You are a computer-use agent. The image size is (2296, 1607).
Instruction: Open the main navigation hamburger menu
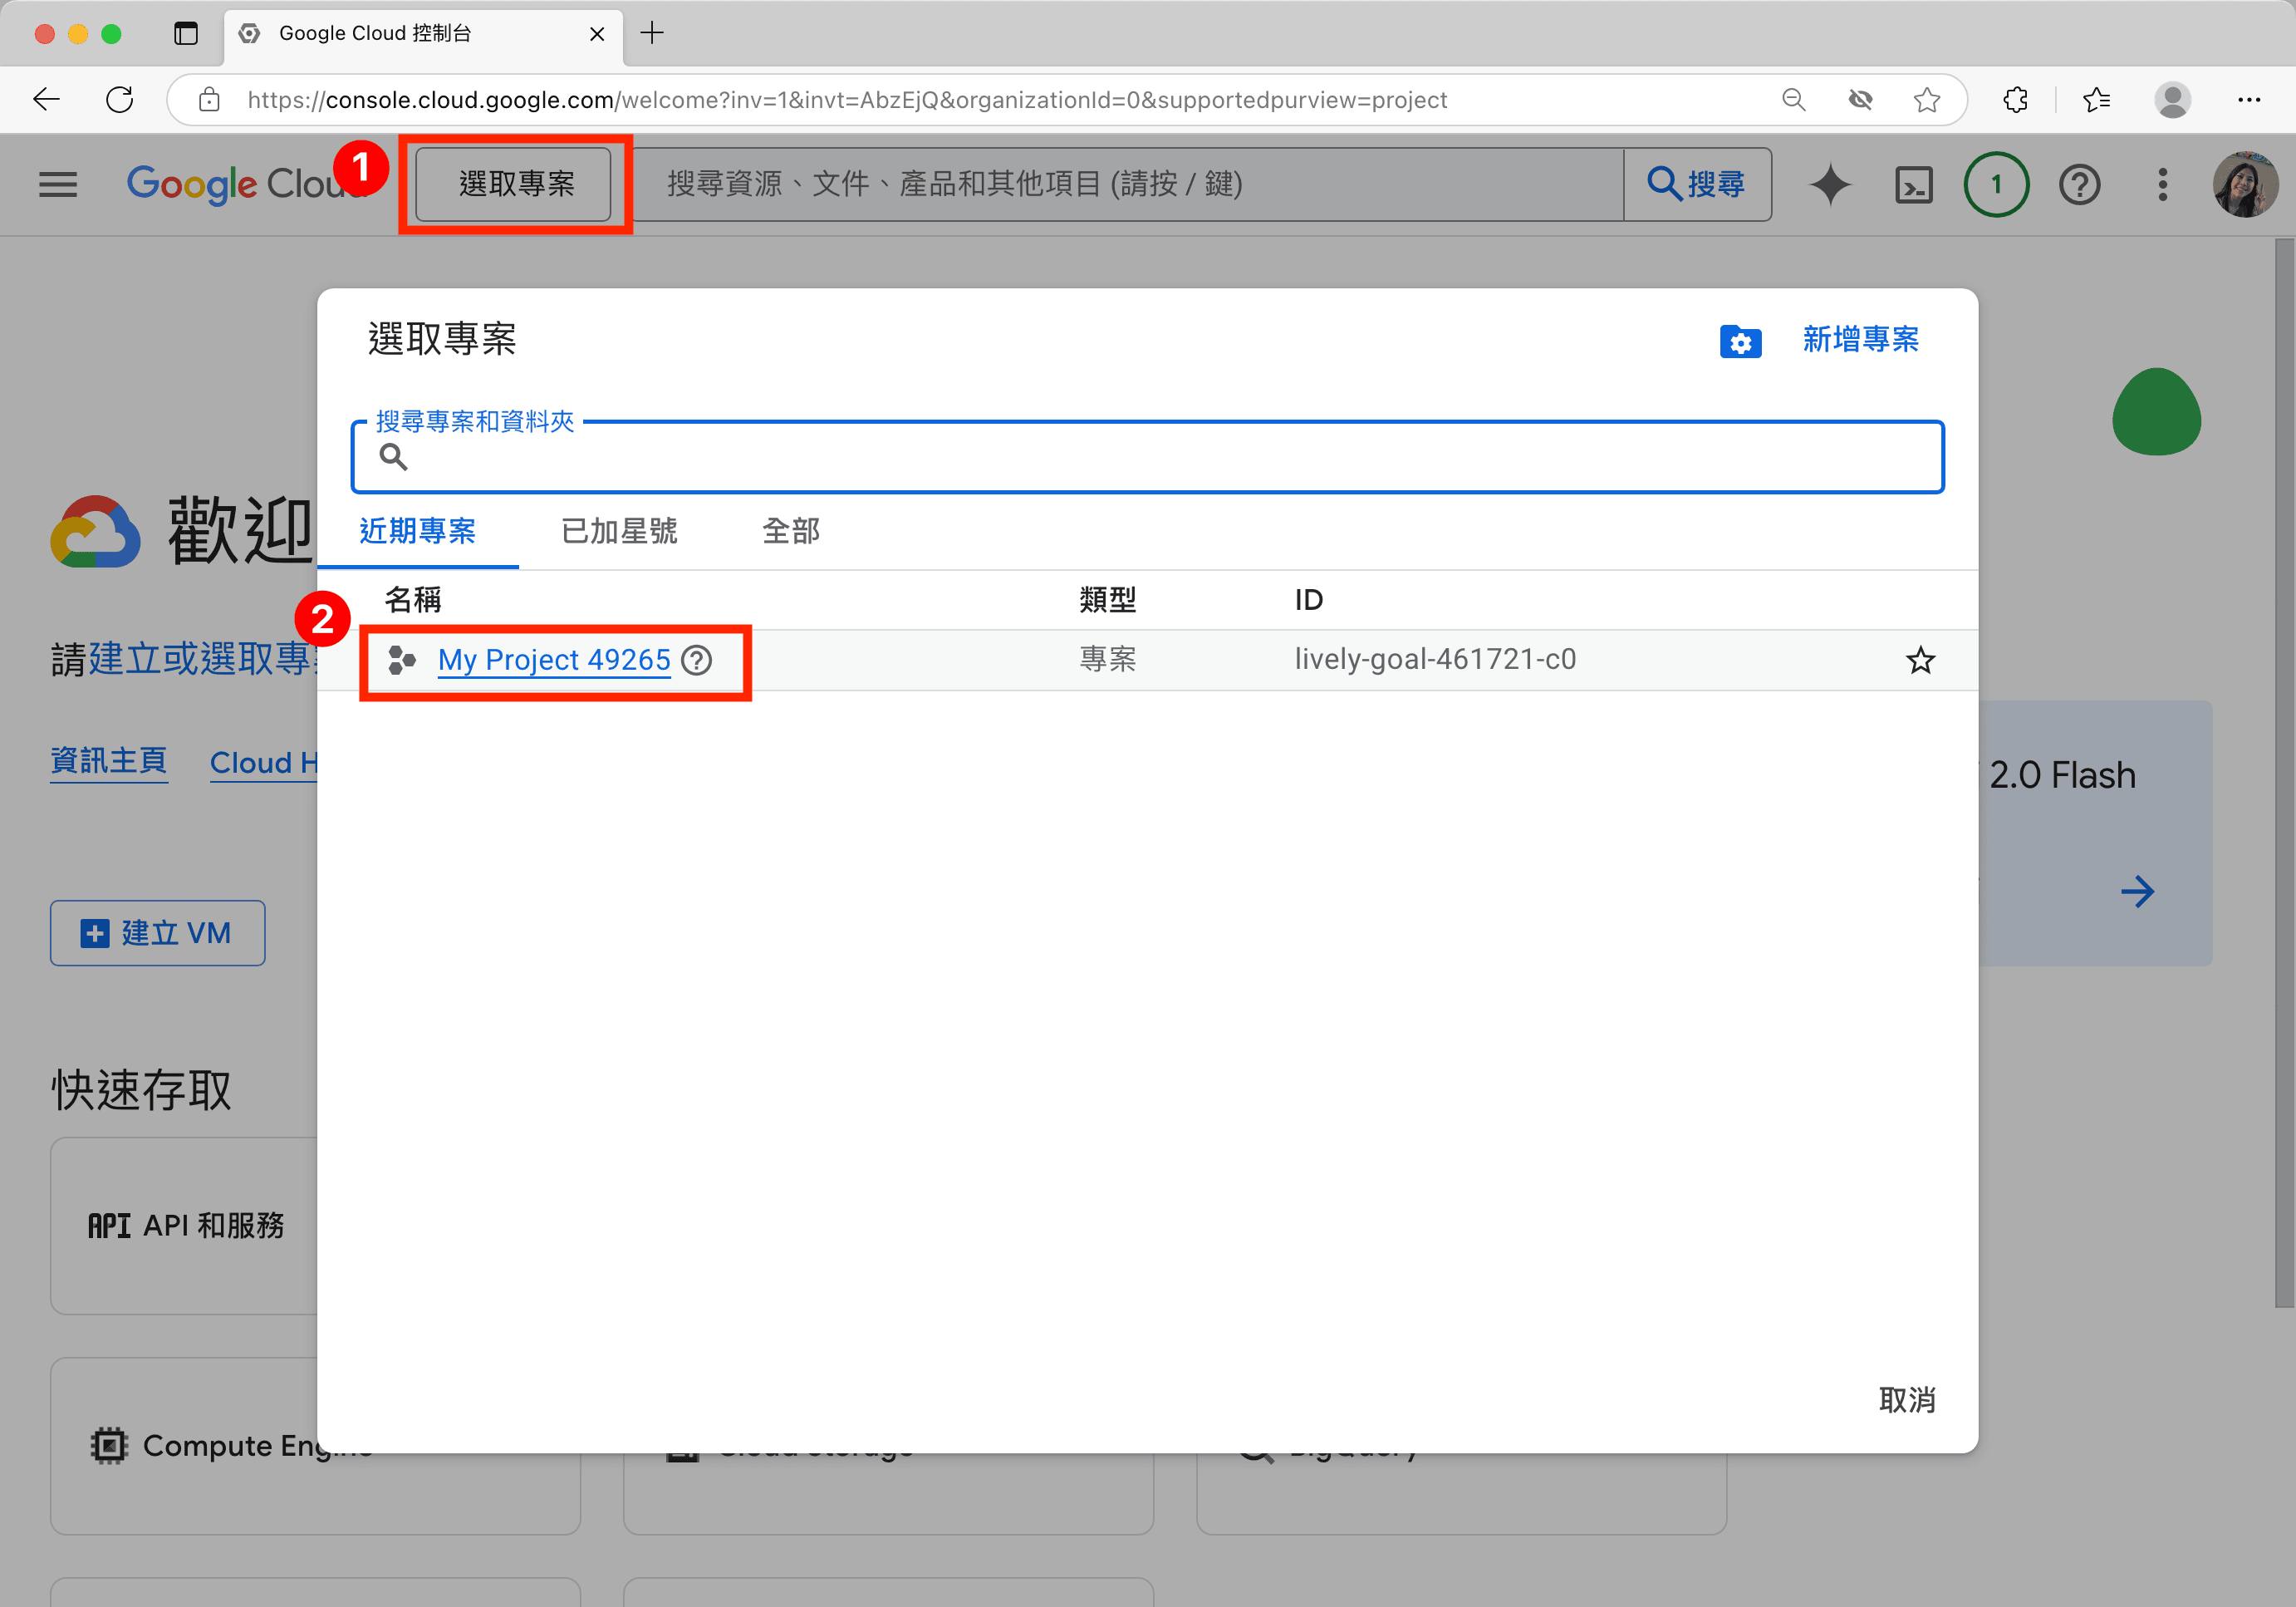[x=58, y=184]
